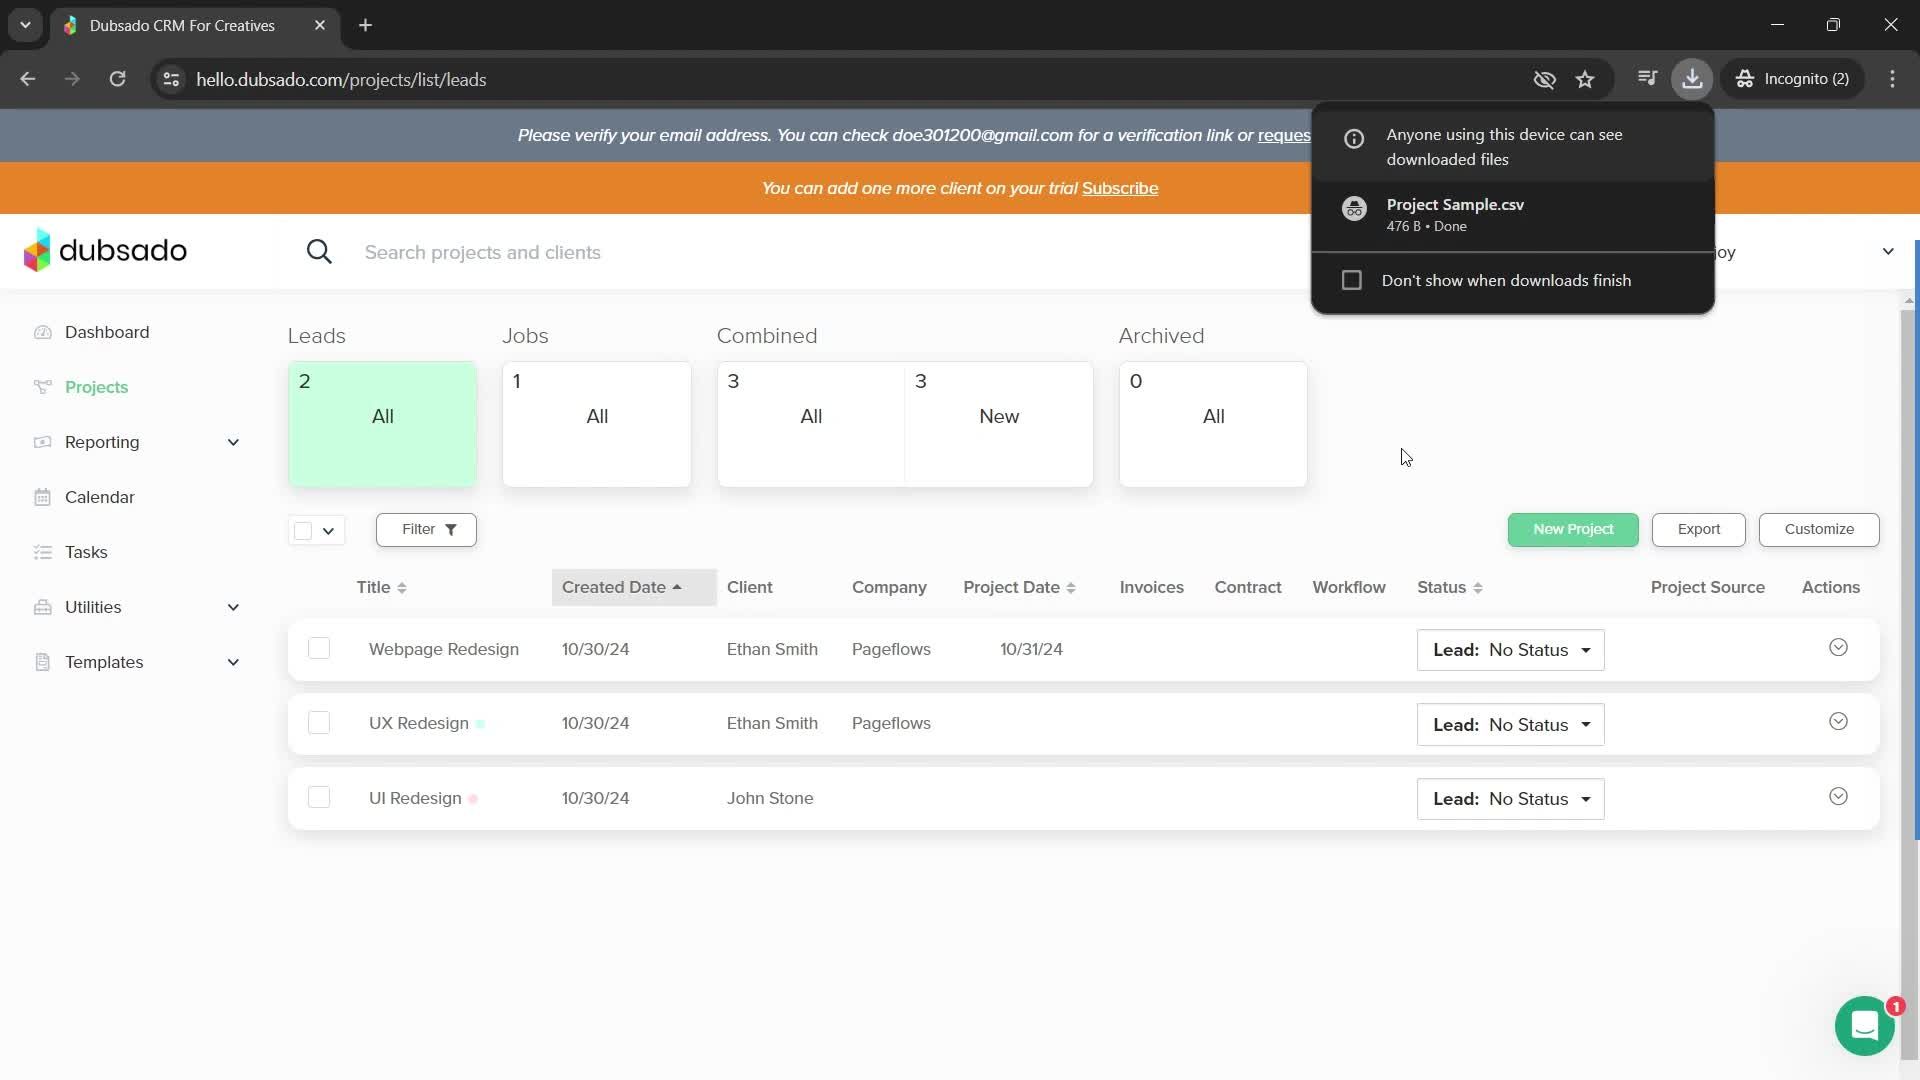Open the UX Redesign project title
The width and height of the screenshot is (1920, 1080).
click(419, 723)
